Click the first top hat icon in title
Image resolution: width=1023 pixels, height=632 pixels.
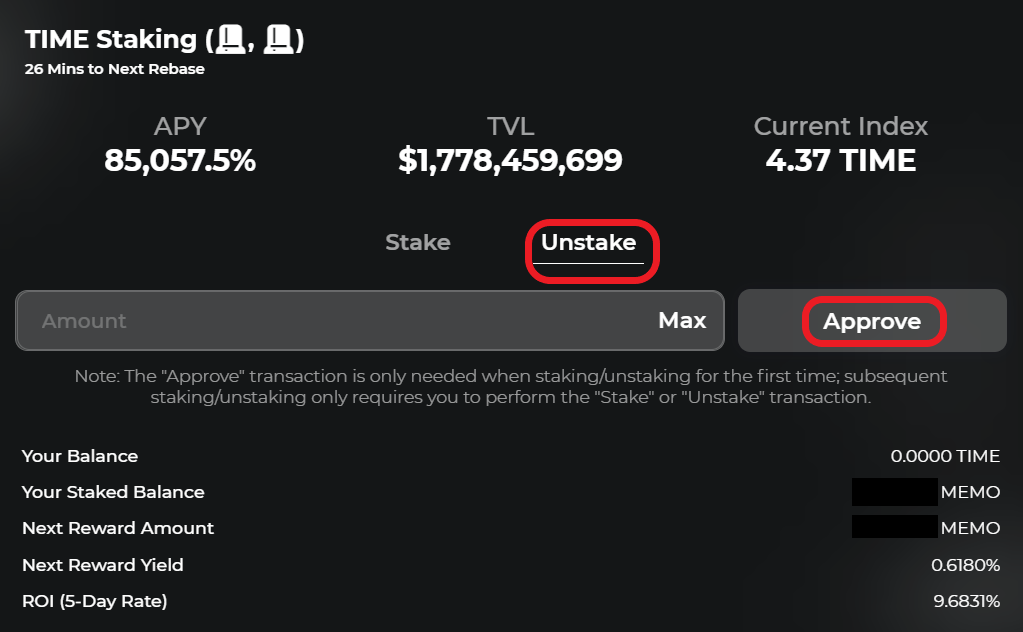[x=232, y=40]
